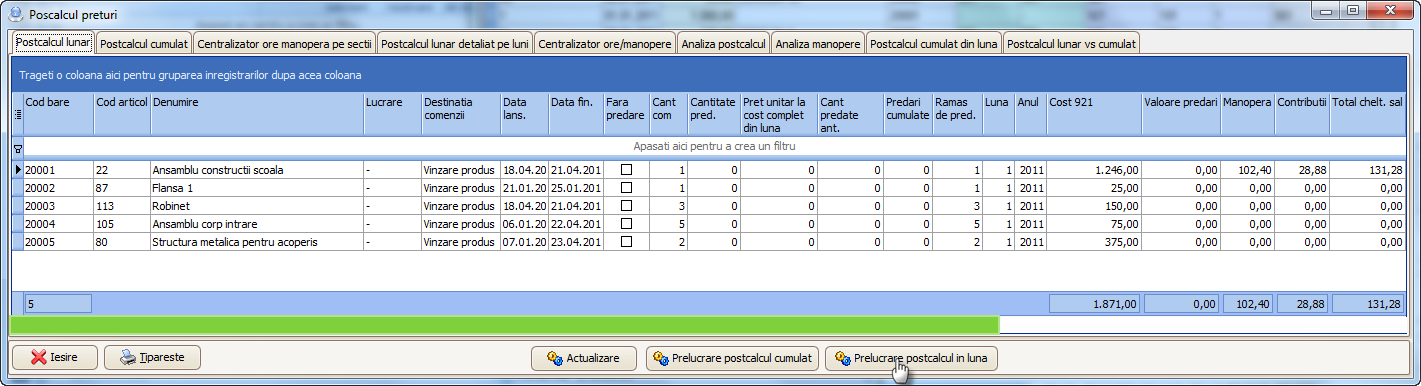The height and width of the screenshot is (386, 1421).
Task: Maximize the Poscalcul preturi window
Action: [x=1352, y=11]
